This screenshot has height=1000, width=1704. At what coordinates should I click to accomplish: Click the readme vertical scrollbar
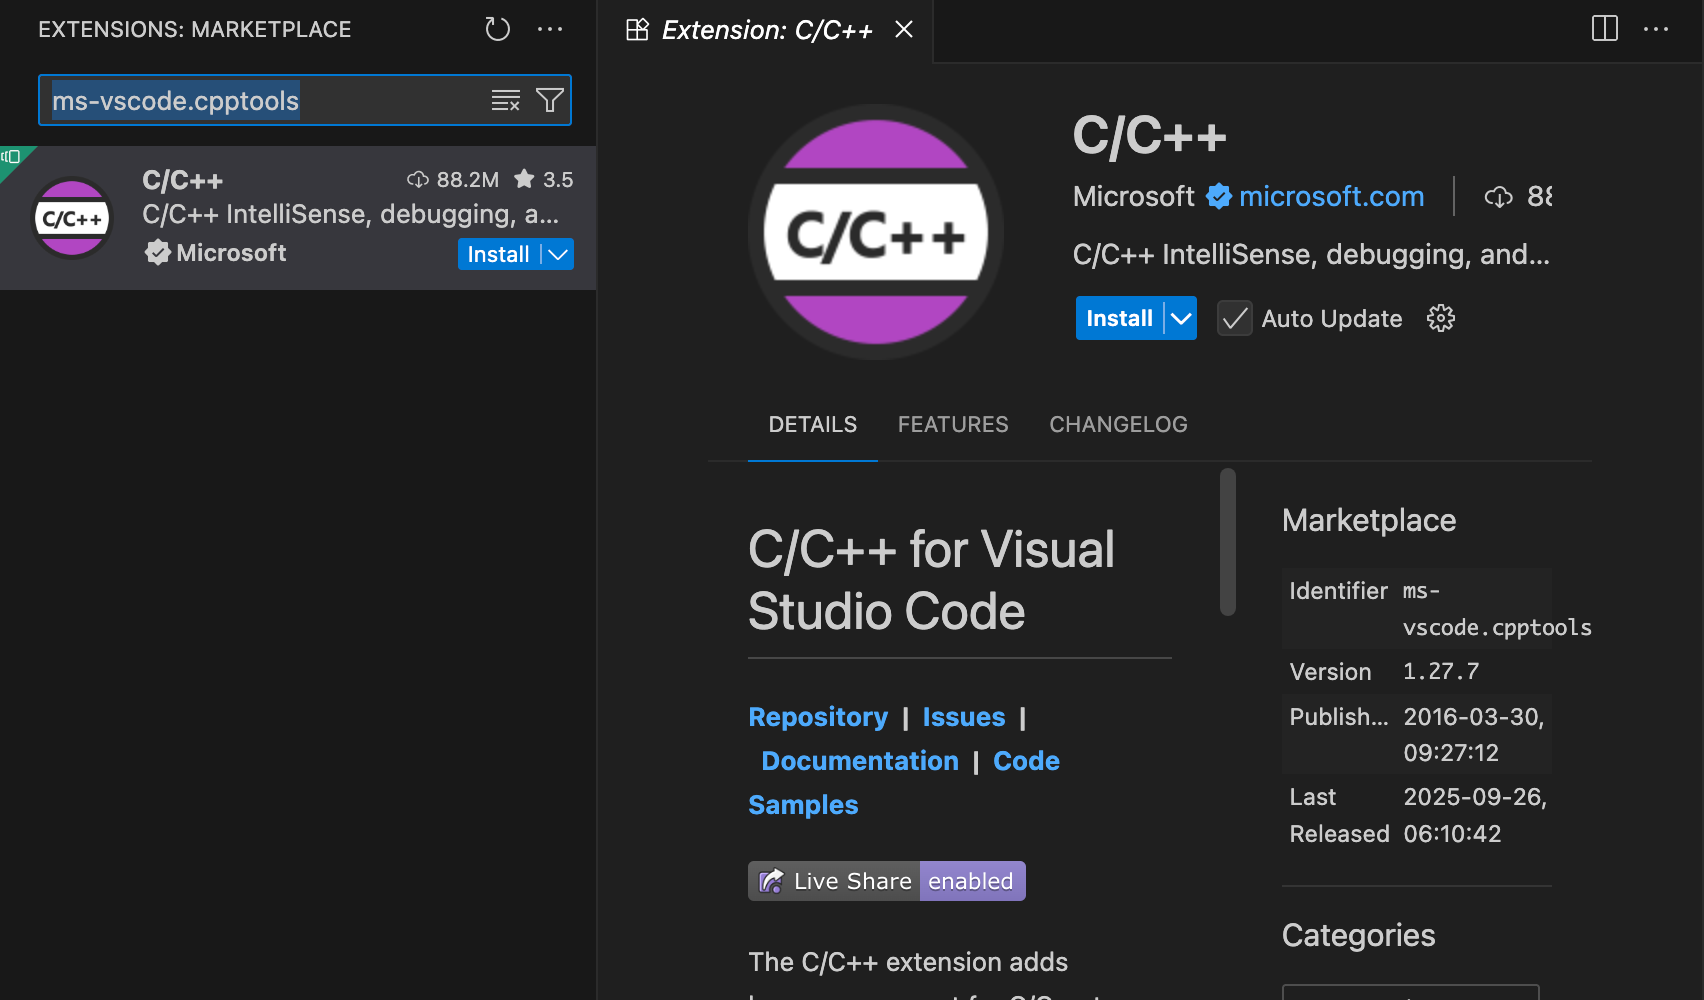click(1228, 542)
